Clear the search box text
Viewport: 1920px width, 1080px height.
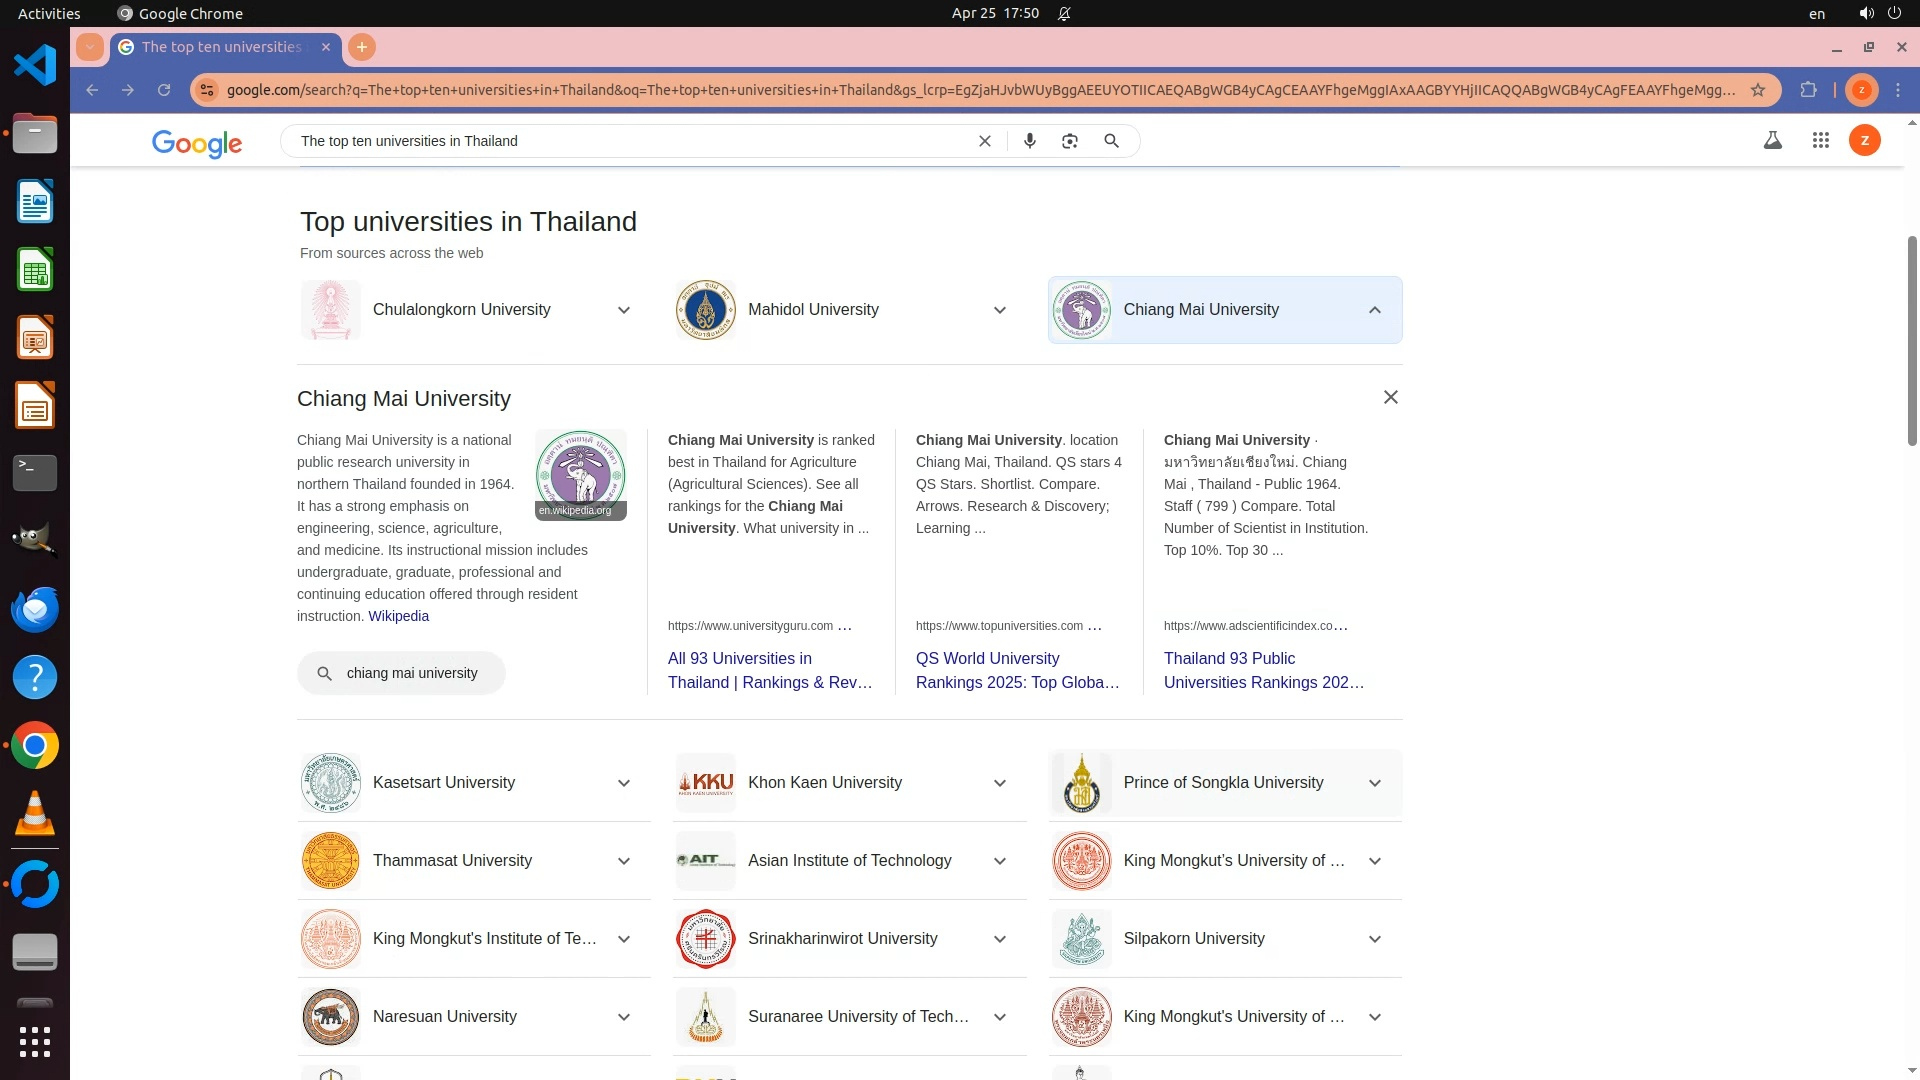984,141
